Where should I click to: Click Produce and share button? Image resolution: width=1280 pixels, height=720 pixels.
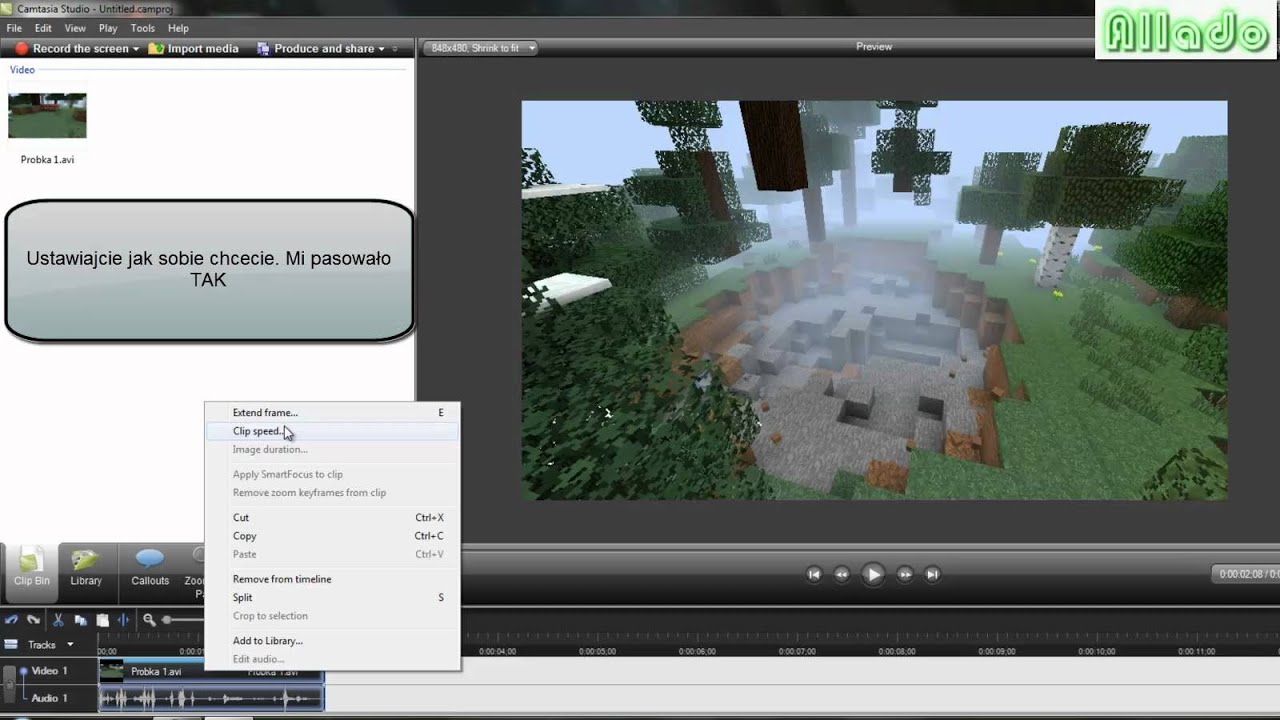[320, 48]
